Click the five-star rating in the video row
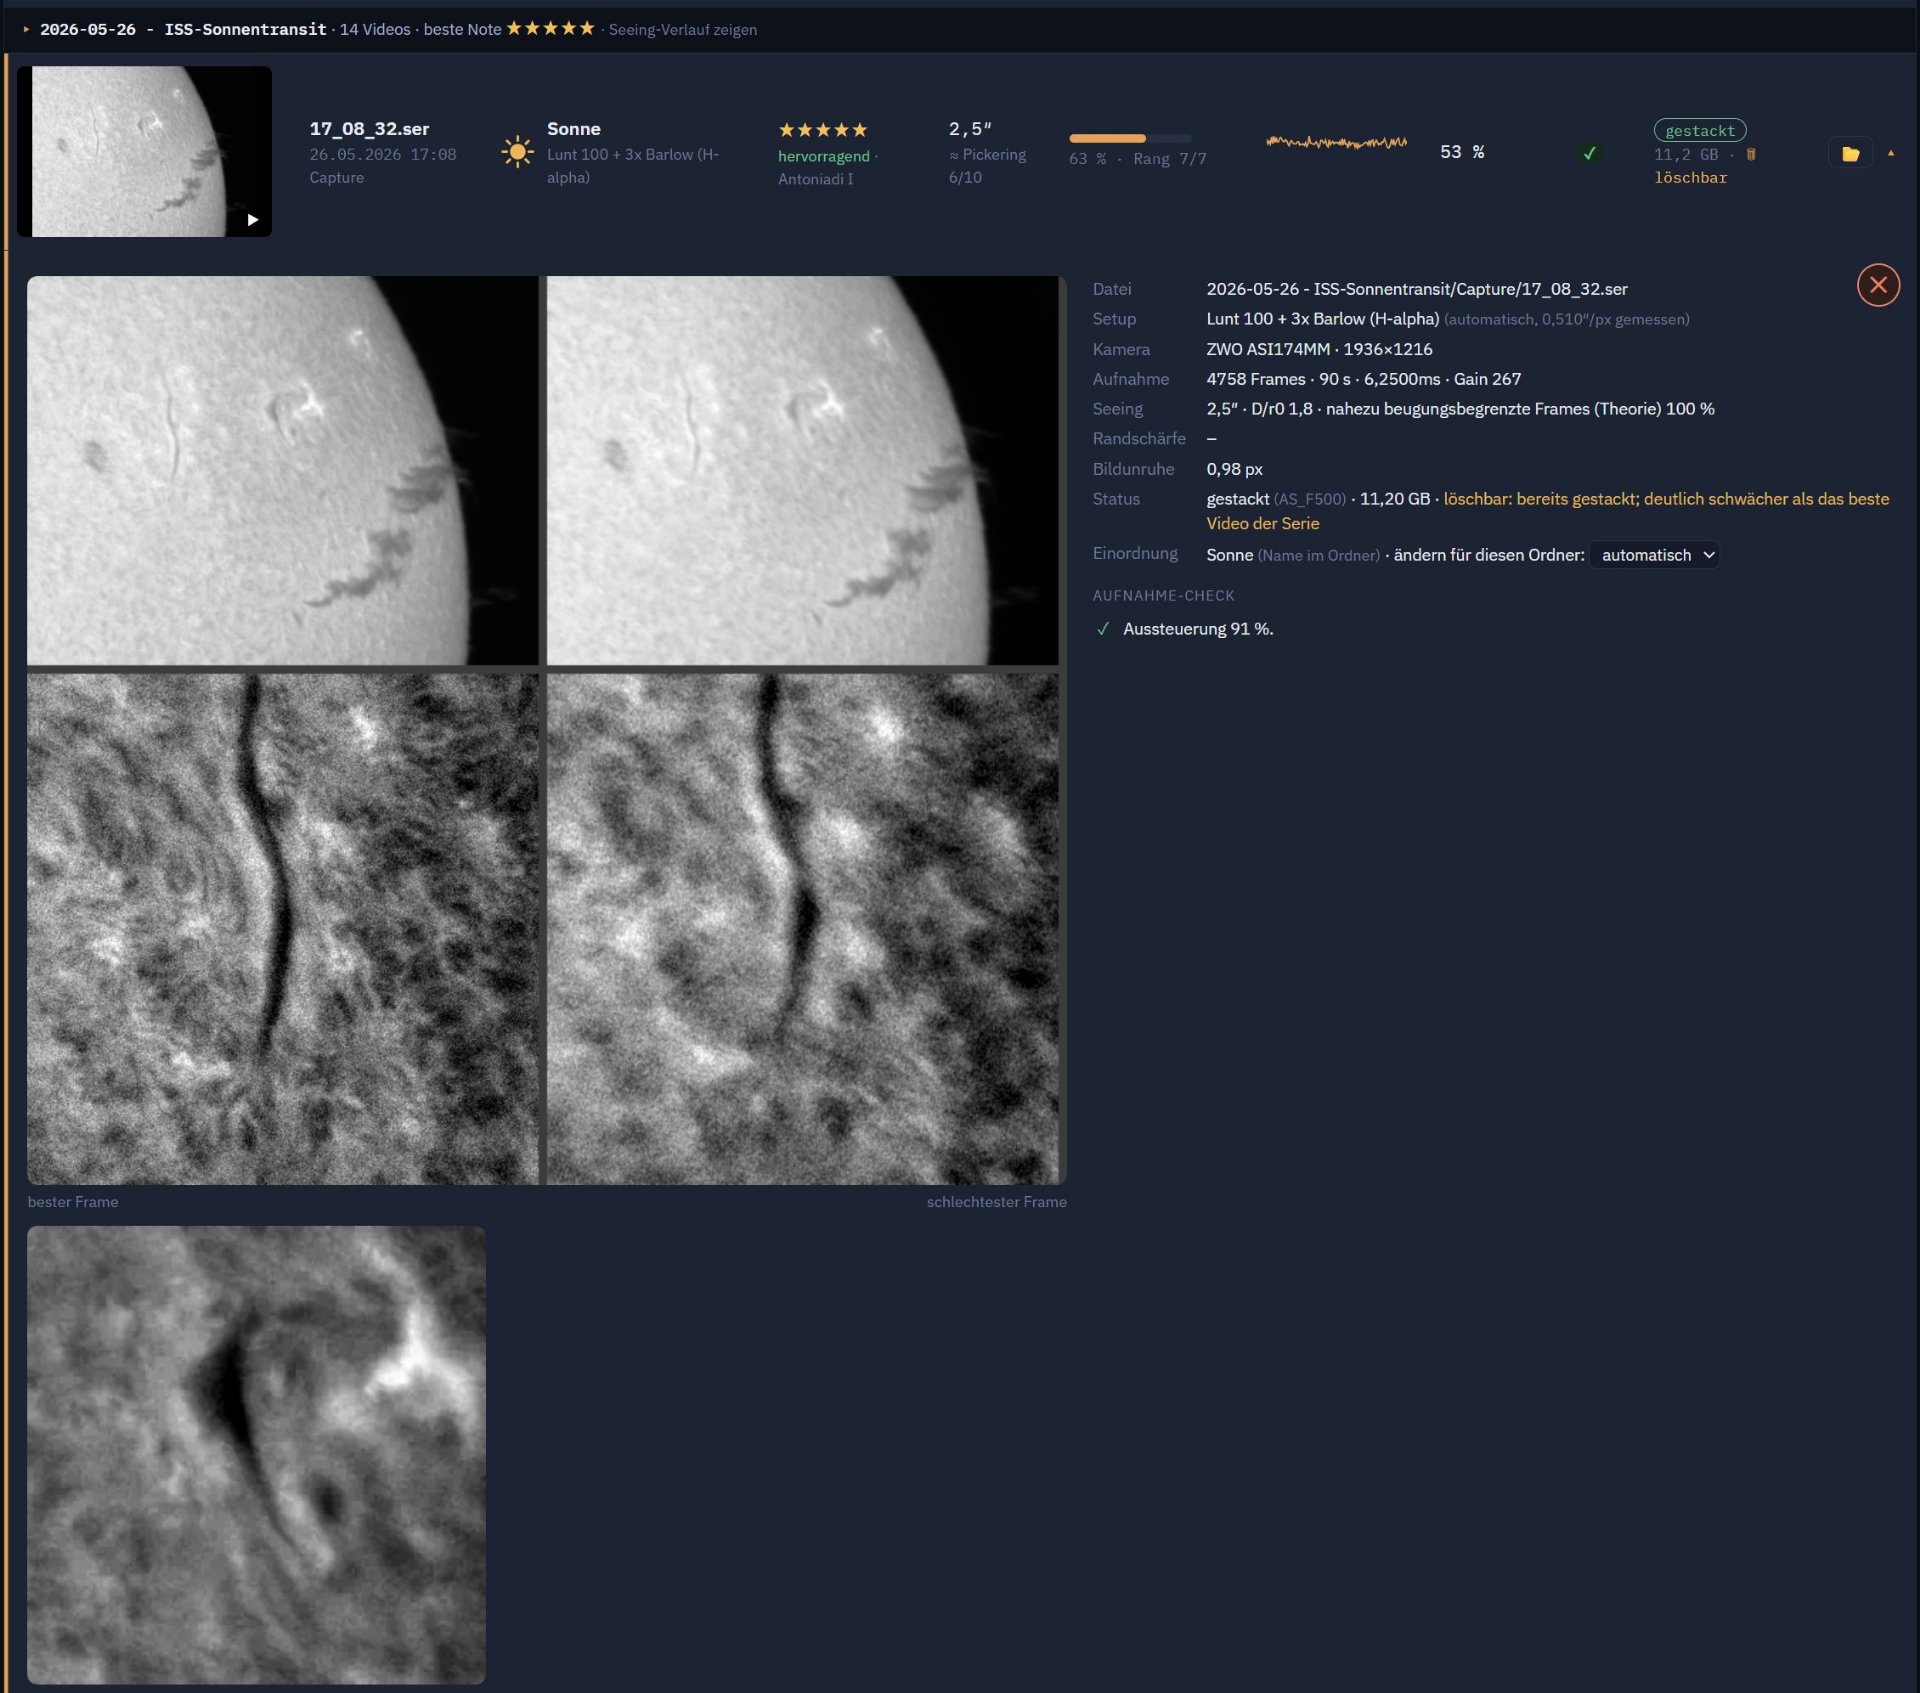The image size is (1920, 1693). point(823,130)
